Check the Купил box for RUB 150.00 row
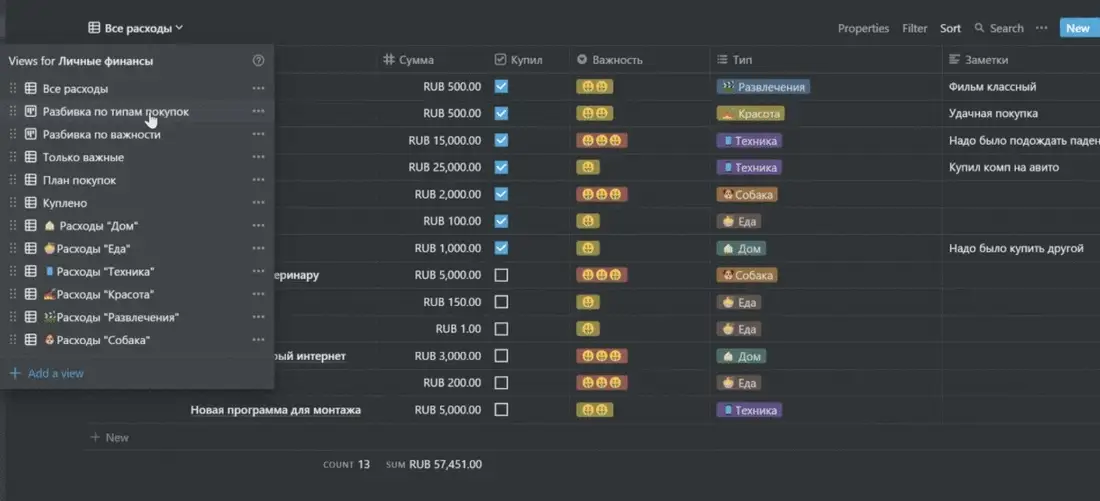This screenshot has height=501, width=1100. pos(501,302)
